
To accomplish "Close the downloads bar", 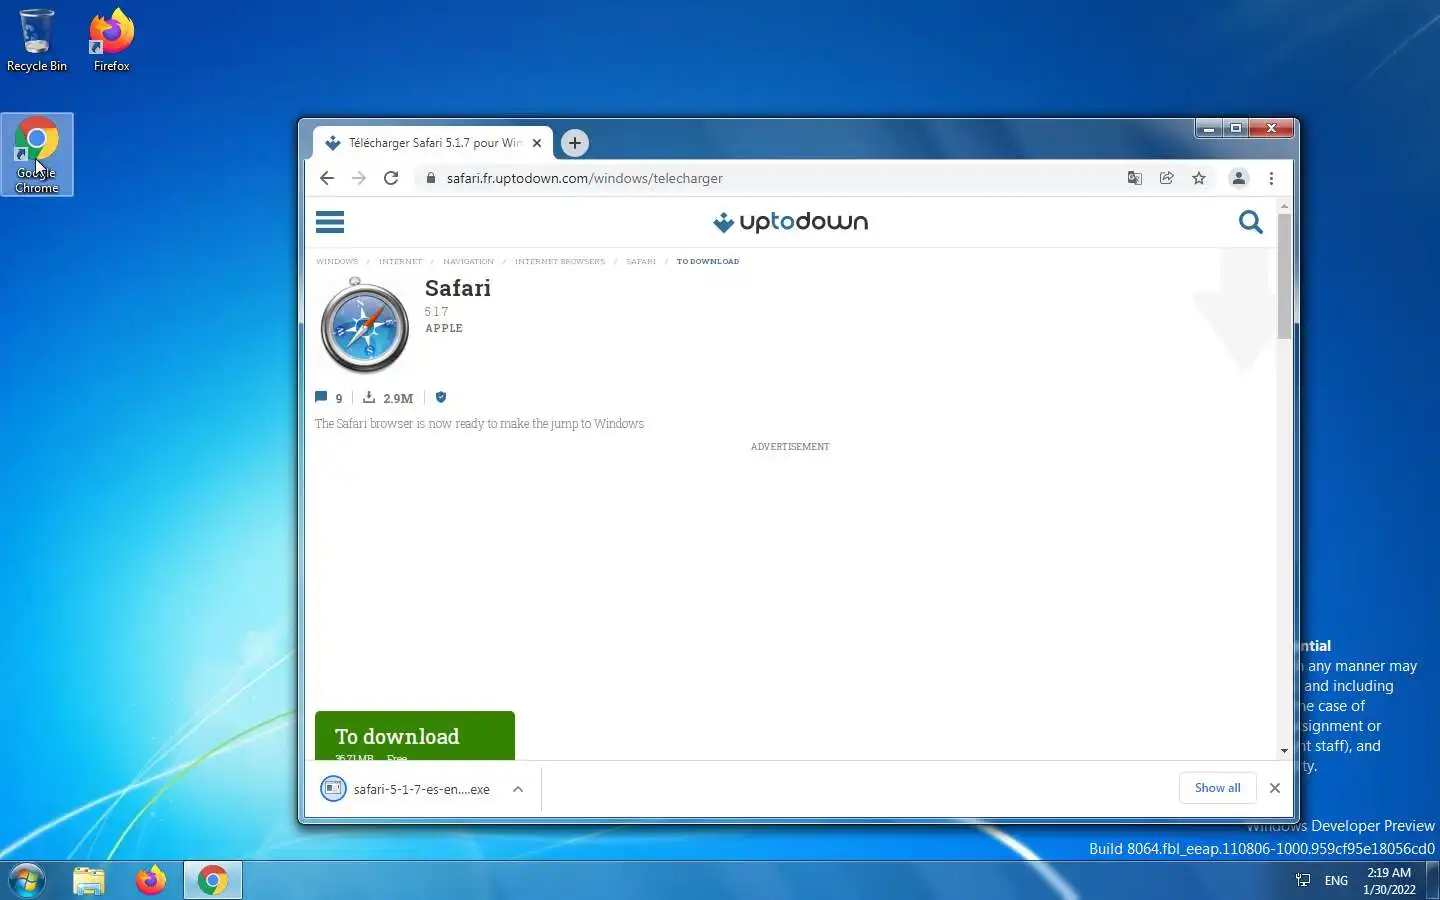I will pyautogui.click(x=1275, y=788).
